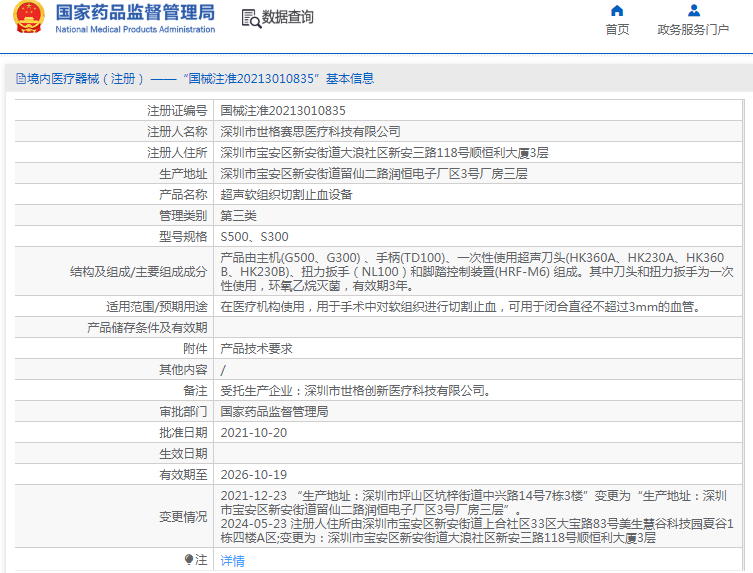Click the 附件 row label
753x573 pixels.
click(195, 349)
